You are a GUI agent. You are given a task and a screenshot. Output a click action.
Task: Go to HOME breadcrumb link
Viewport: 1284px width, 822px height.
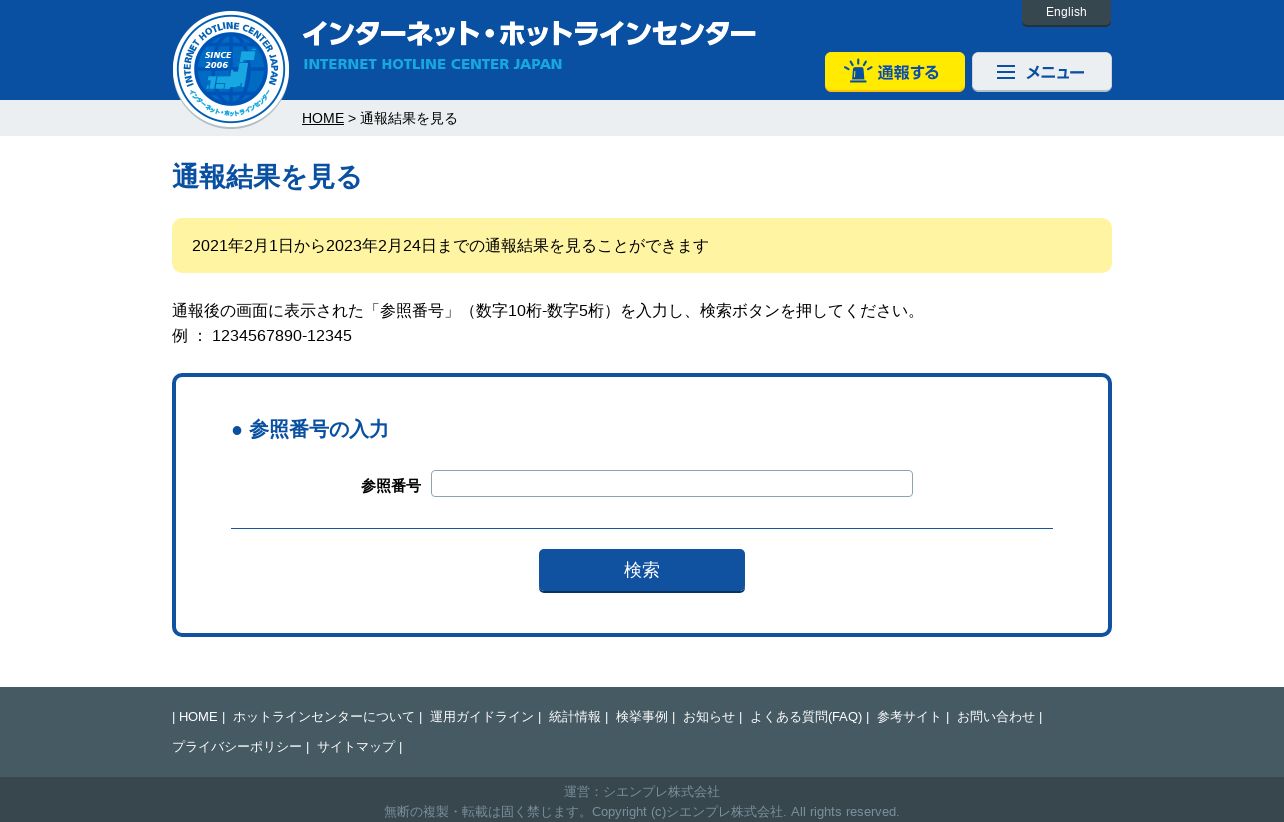click(323, 118)
